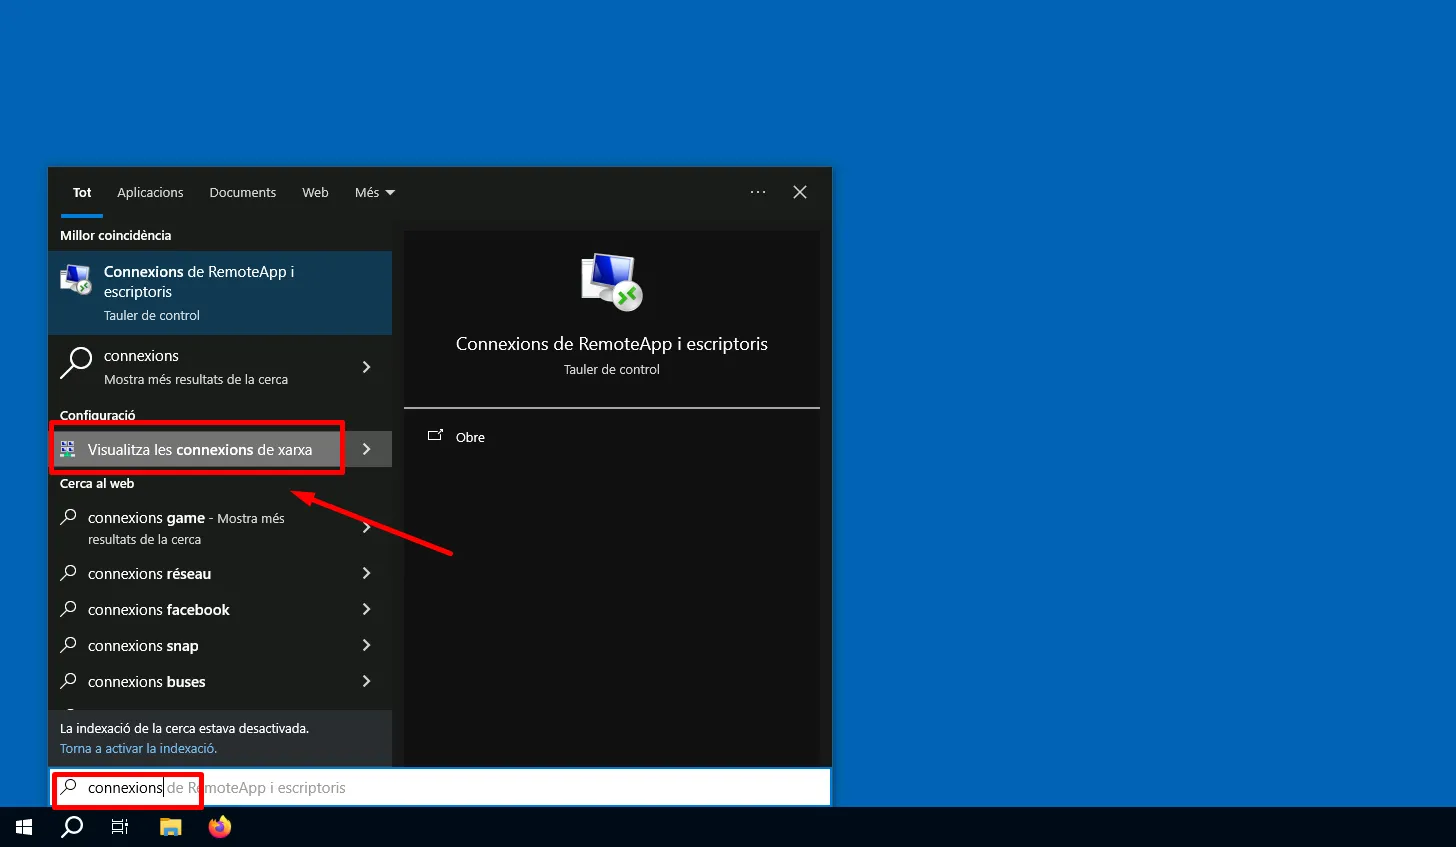The width and height of the screenshot is (1456, 847).
Task: Launch Firefox from the taskbar
Action: [x=220, y=827]
